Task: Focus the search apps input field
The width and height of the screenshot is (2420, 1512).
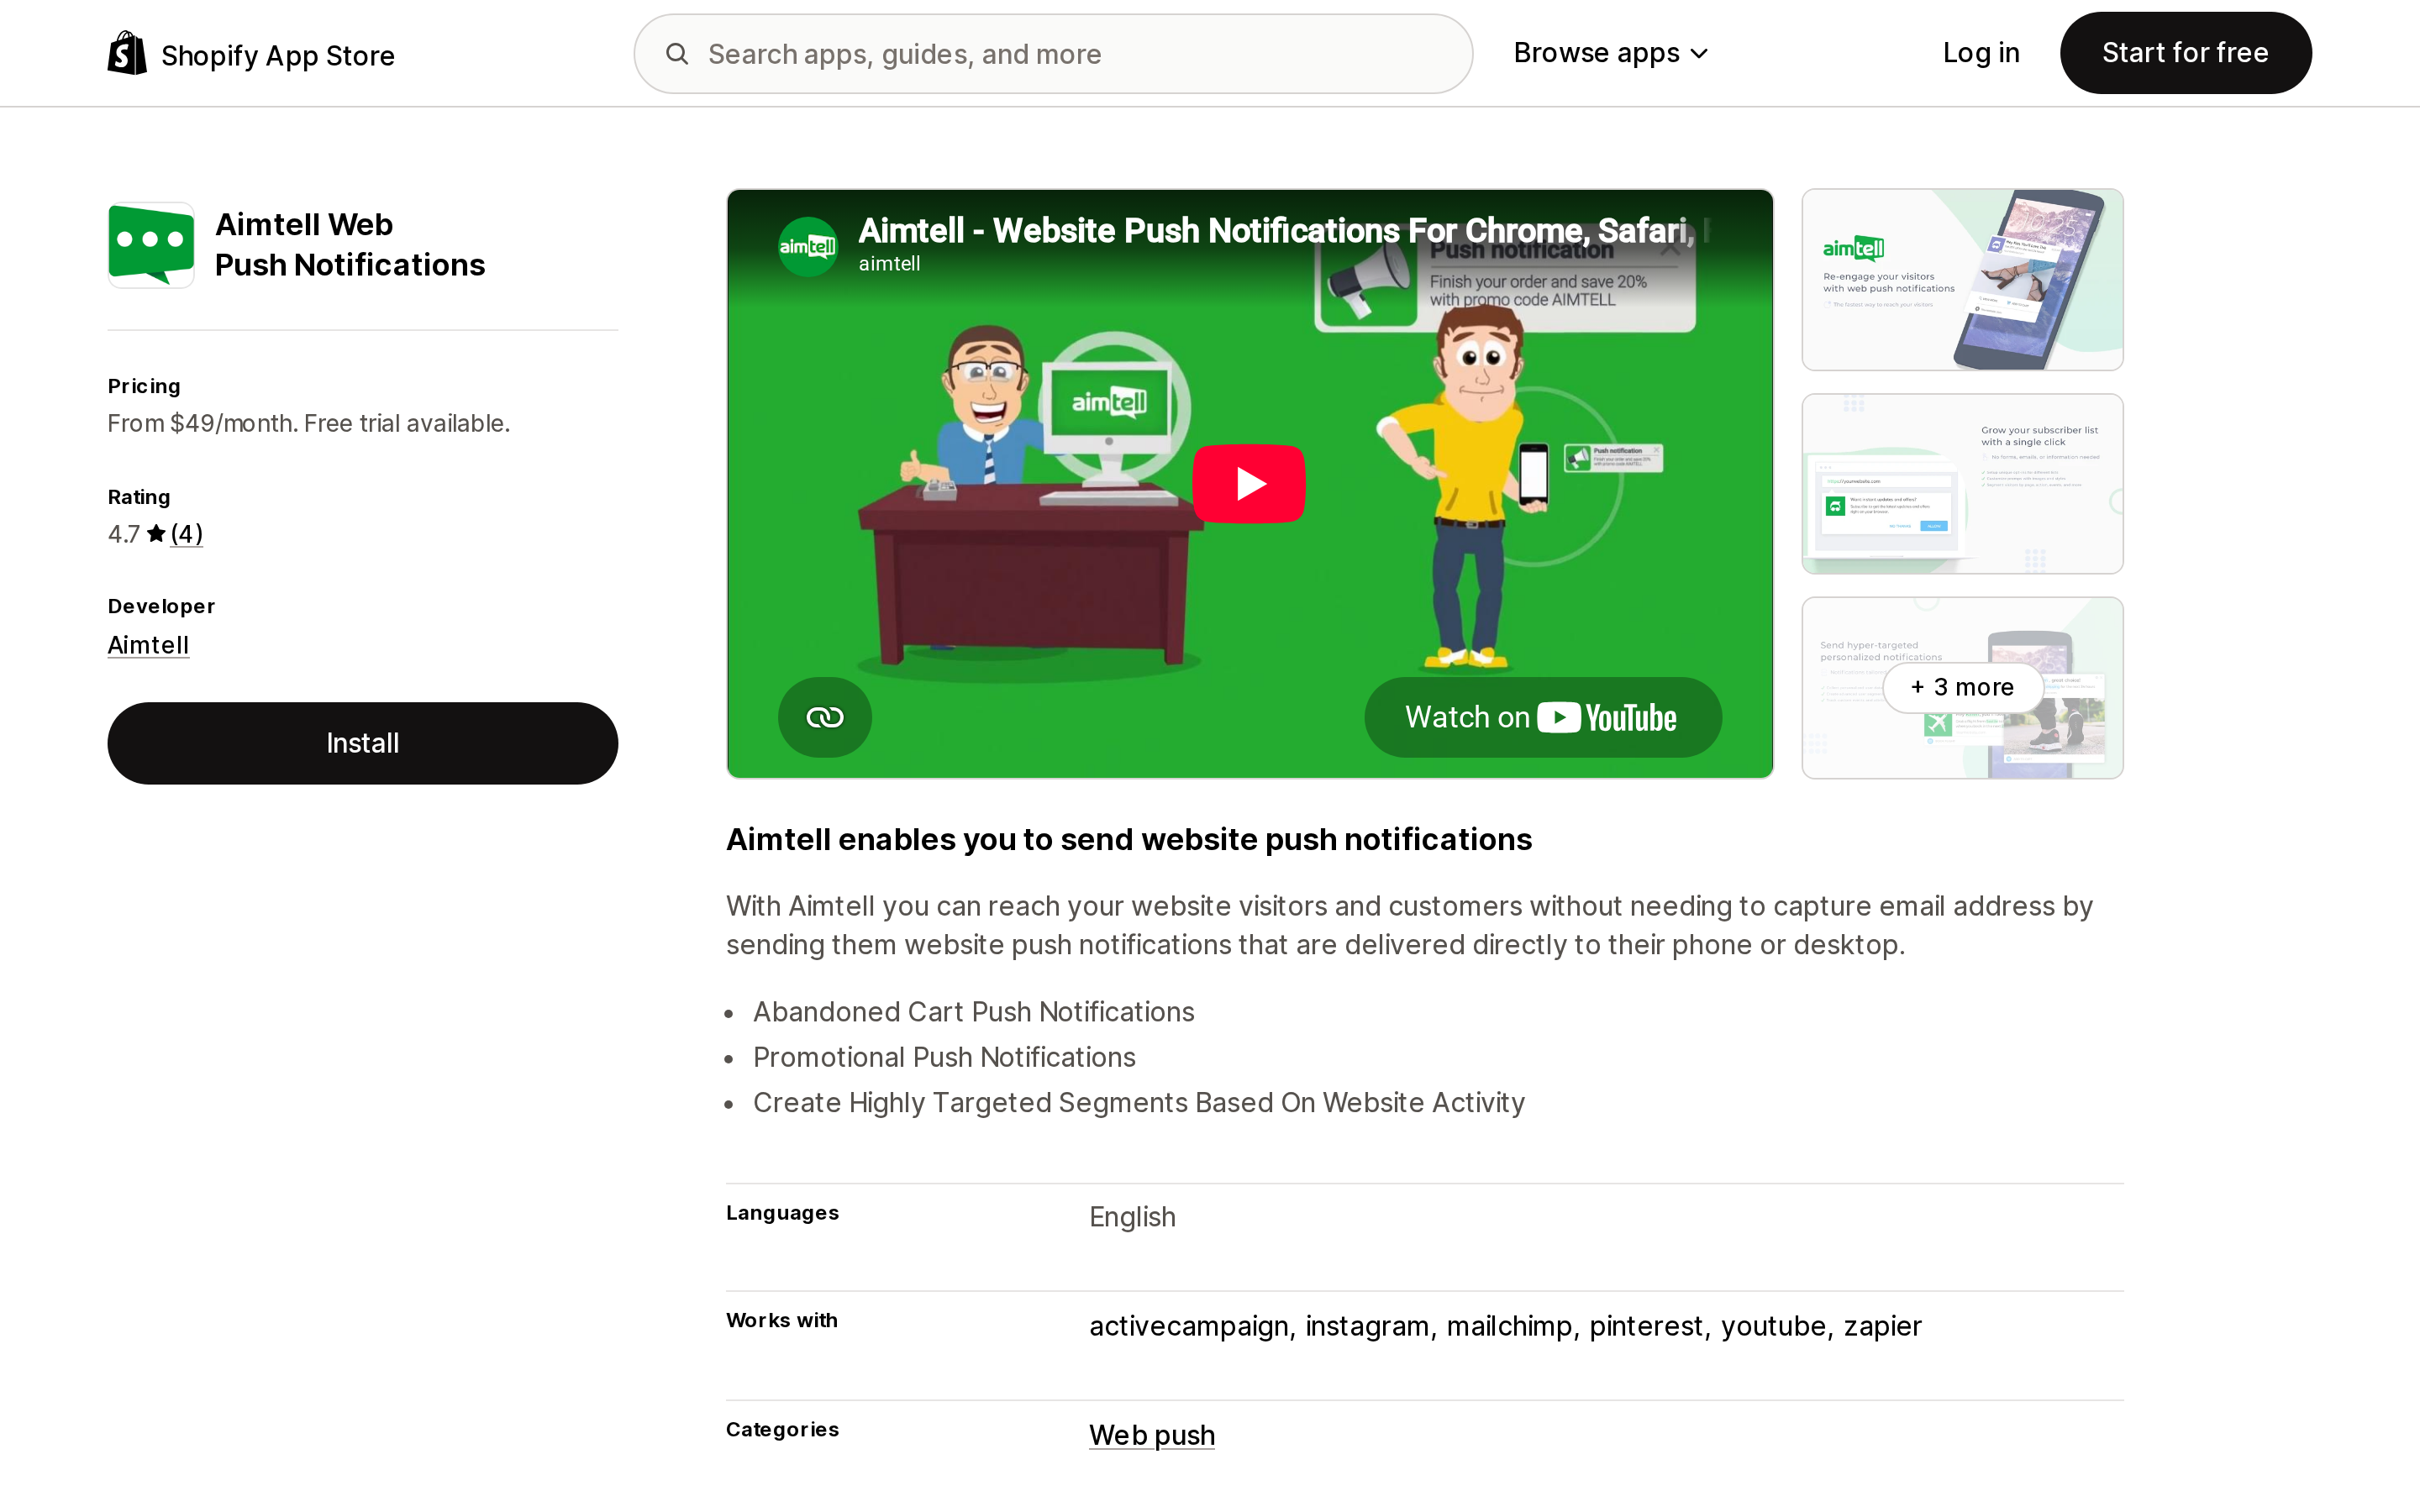Action: pyautogui.click(x=1053, y=54)
